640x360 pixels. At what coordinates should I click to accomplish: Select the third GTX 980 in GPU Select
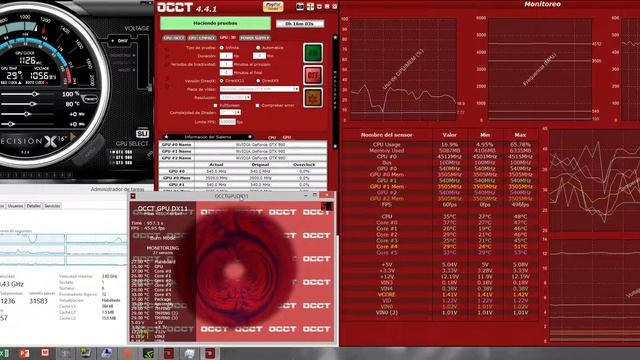click(x=122, y=162)
